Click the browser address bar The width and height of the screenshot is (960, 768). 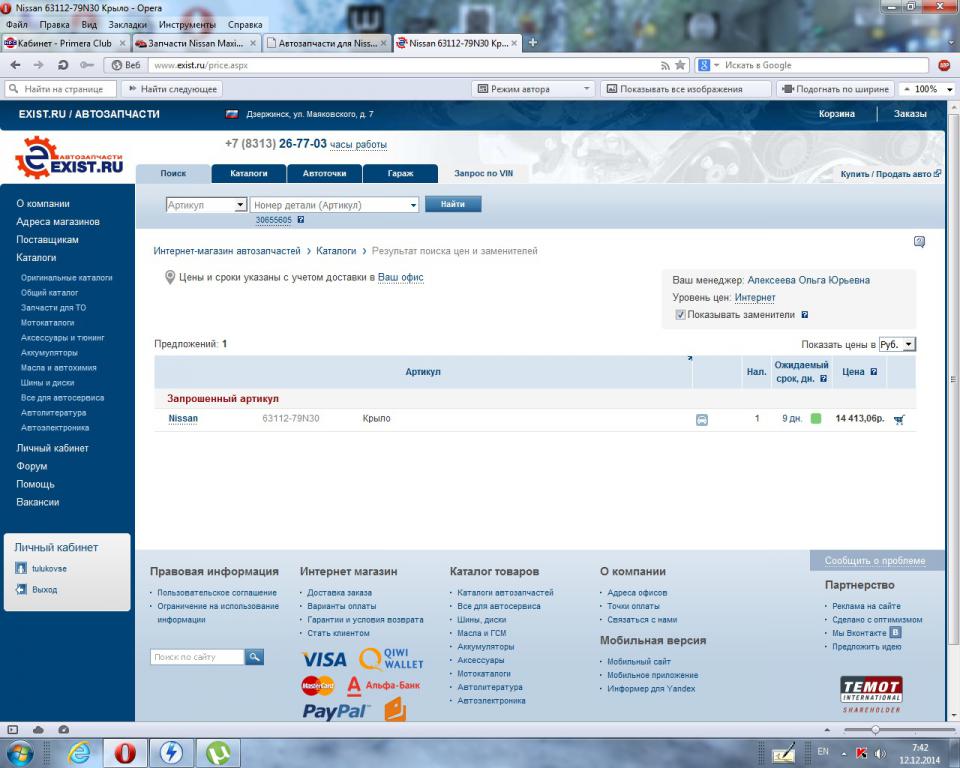point(404,65)
